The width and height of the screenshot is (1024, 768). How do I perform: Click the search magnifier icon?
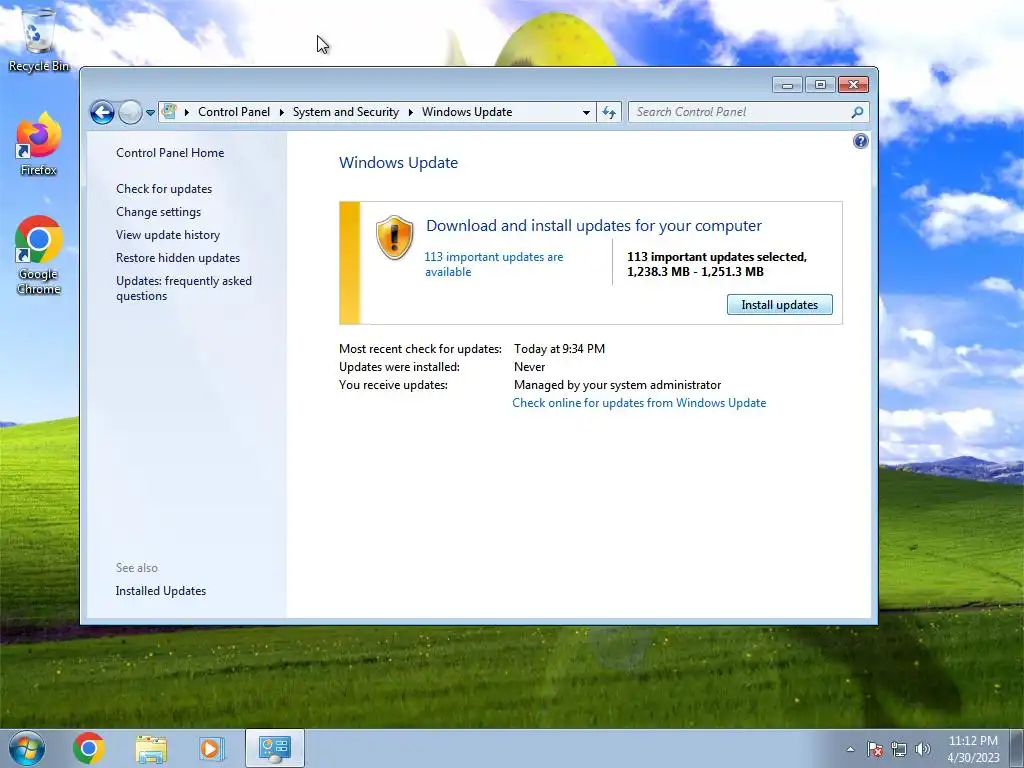tap(857, 112)
